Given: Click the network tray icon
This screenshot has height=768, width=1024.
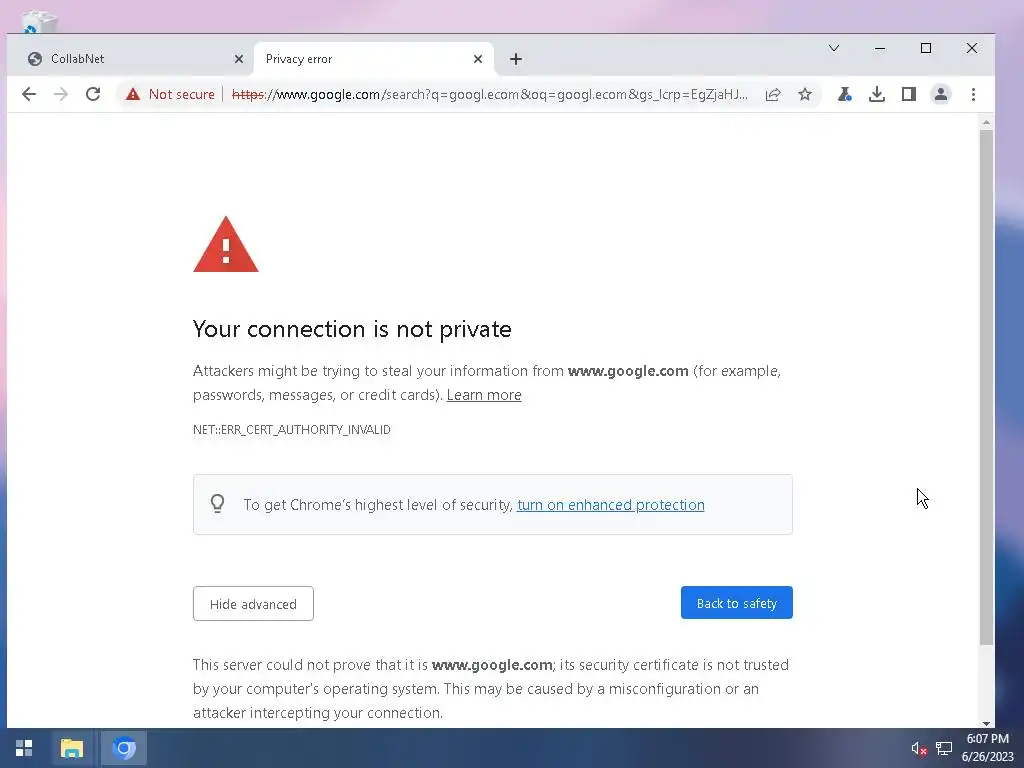Looking at the screenshot, I should pyautogui.click(x=944, y=748).
